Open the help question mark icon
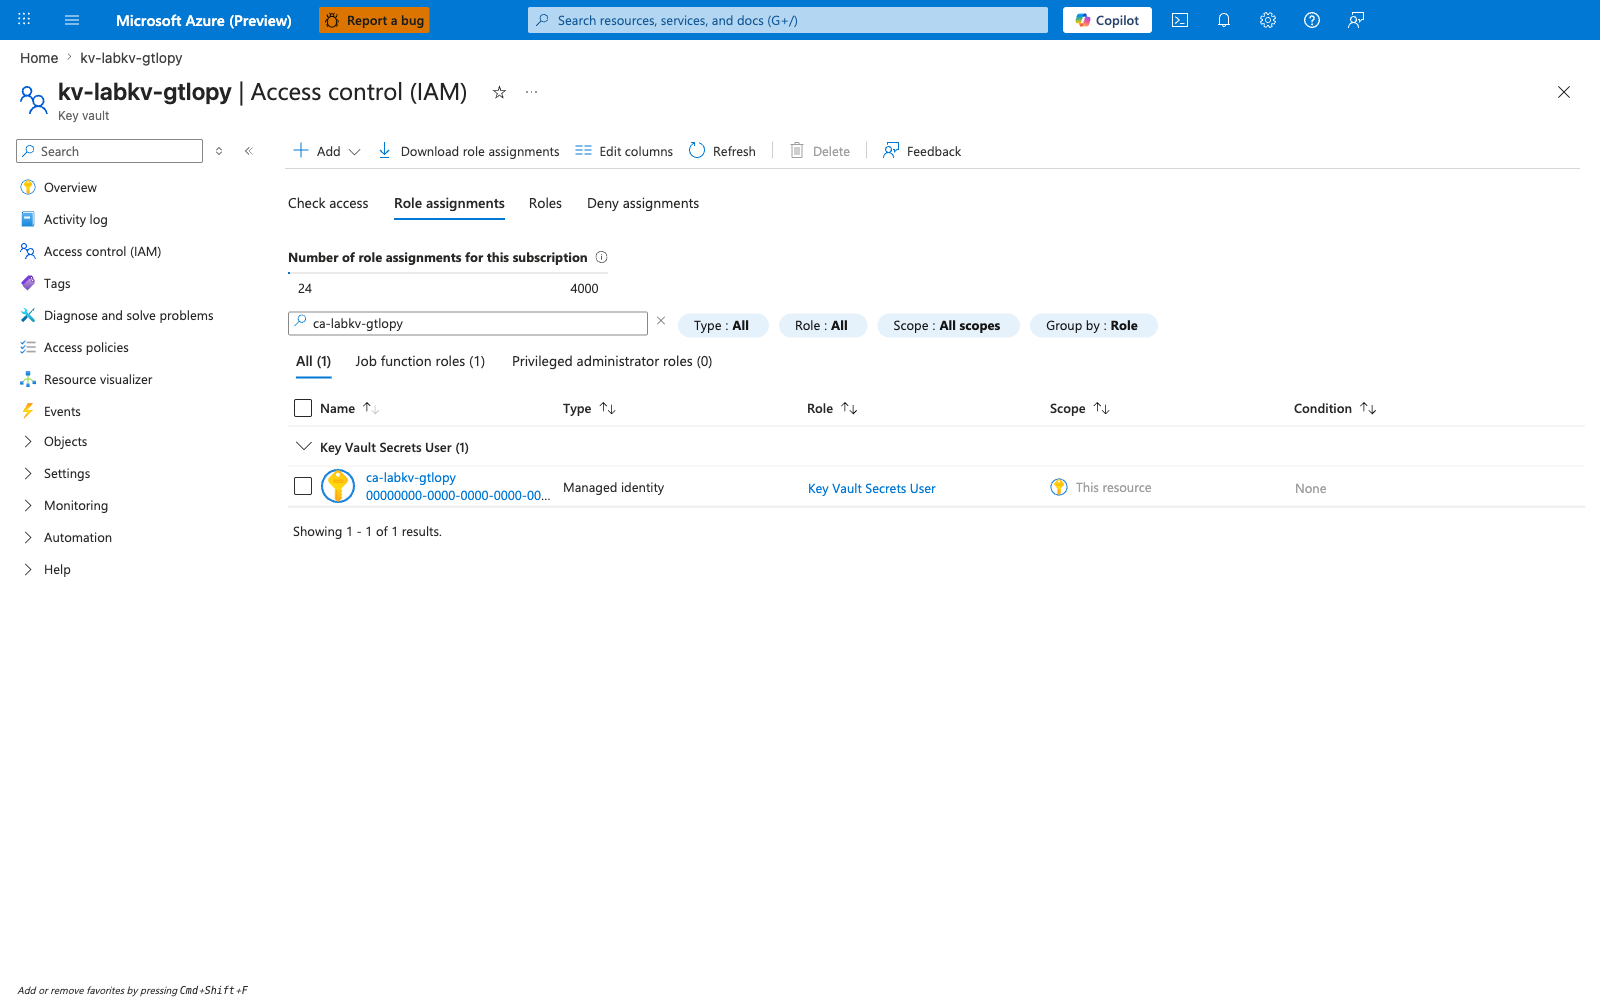This screenshot has height=1000, width=1600. (1312, 20)
